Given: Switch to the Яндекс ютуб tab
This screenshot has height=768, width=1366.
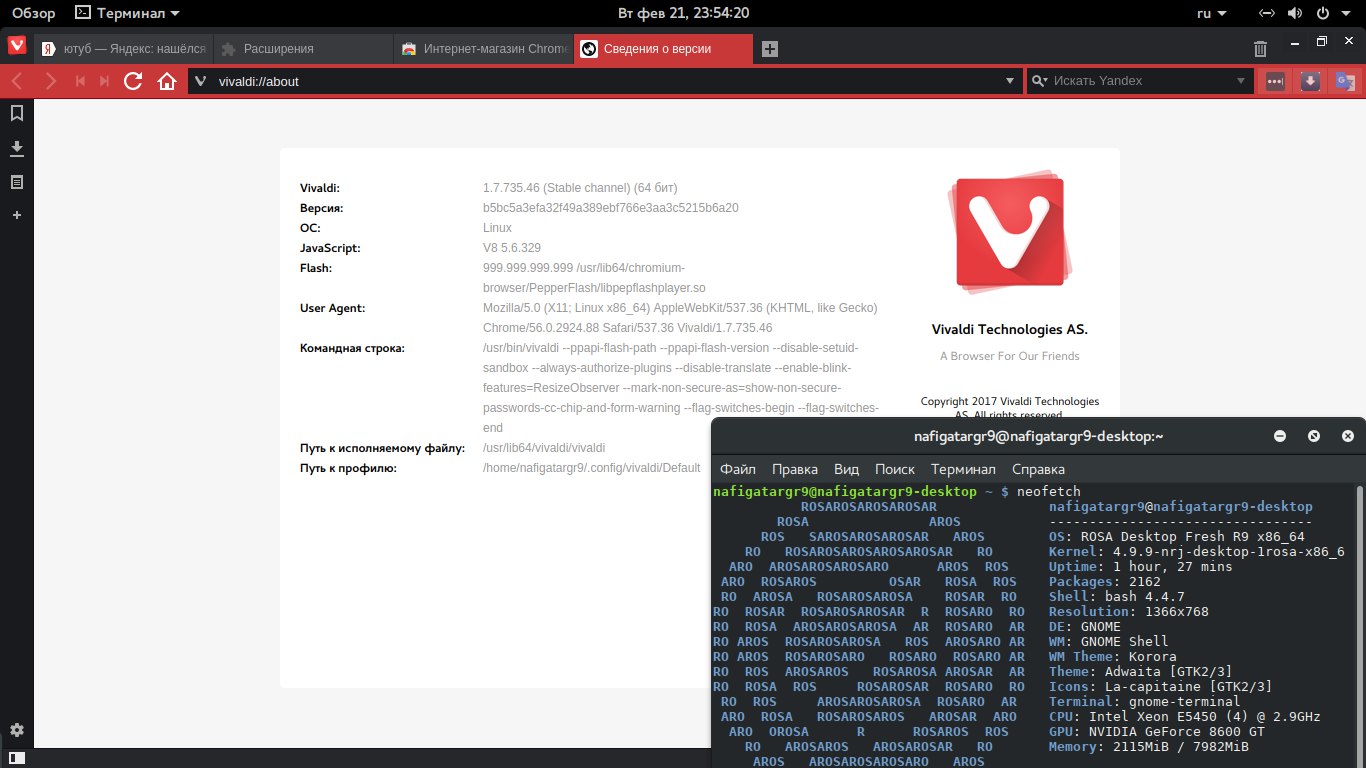Looking at the screenshot, I should click(122, 49).
